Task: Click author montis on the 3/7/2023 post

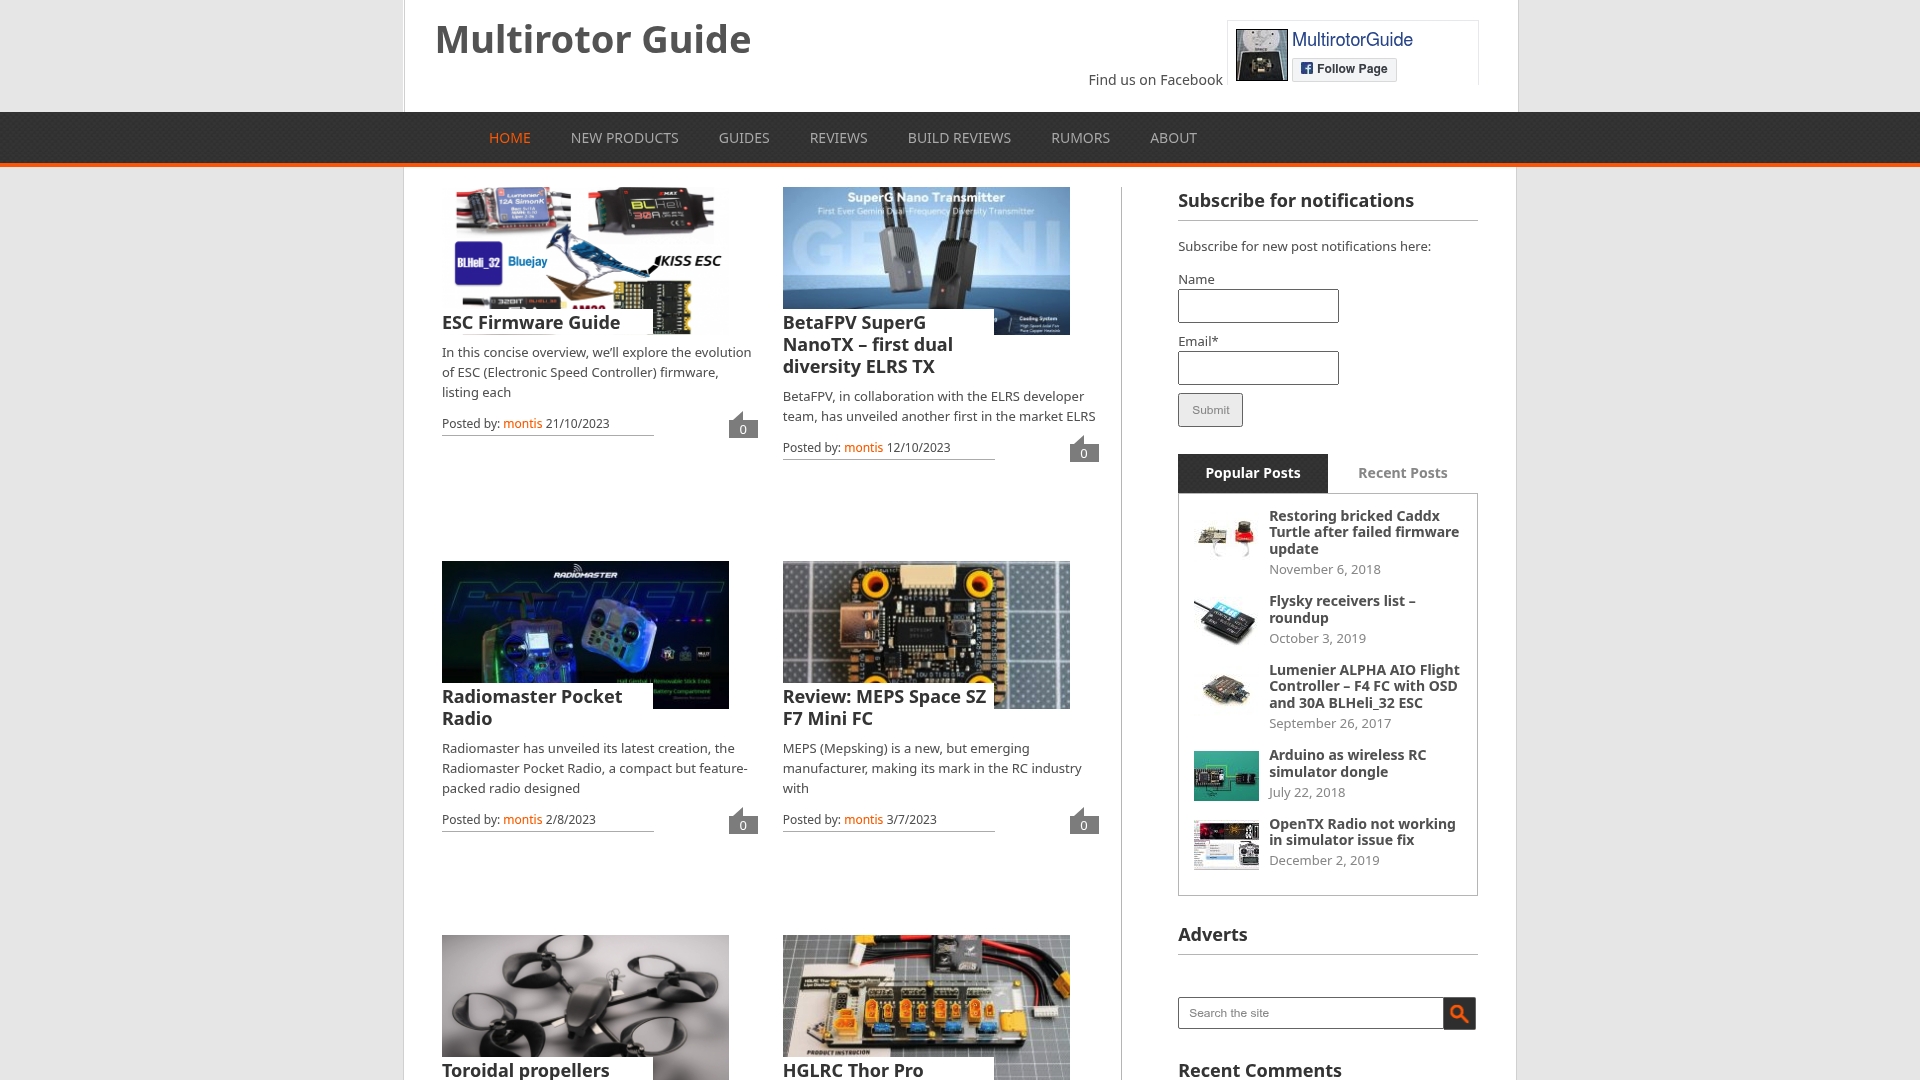Action: click(x=863, y=820)
